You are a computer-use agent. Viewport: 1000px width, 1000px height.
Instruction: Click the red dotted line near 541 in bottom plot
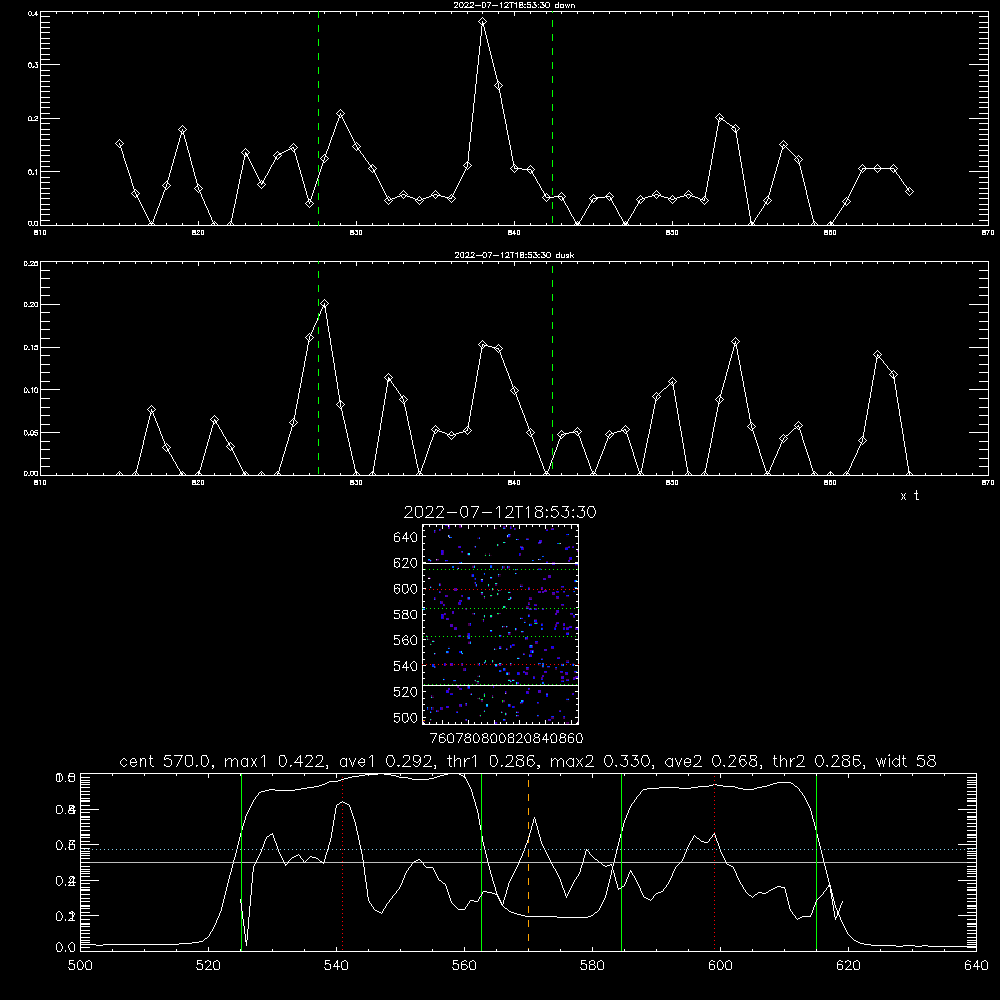pyautogui.click(x=342, y=861)
